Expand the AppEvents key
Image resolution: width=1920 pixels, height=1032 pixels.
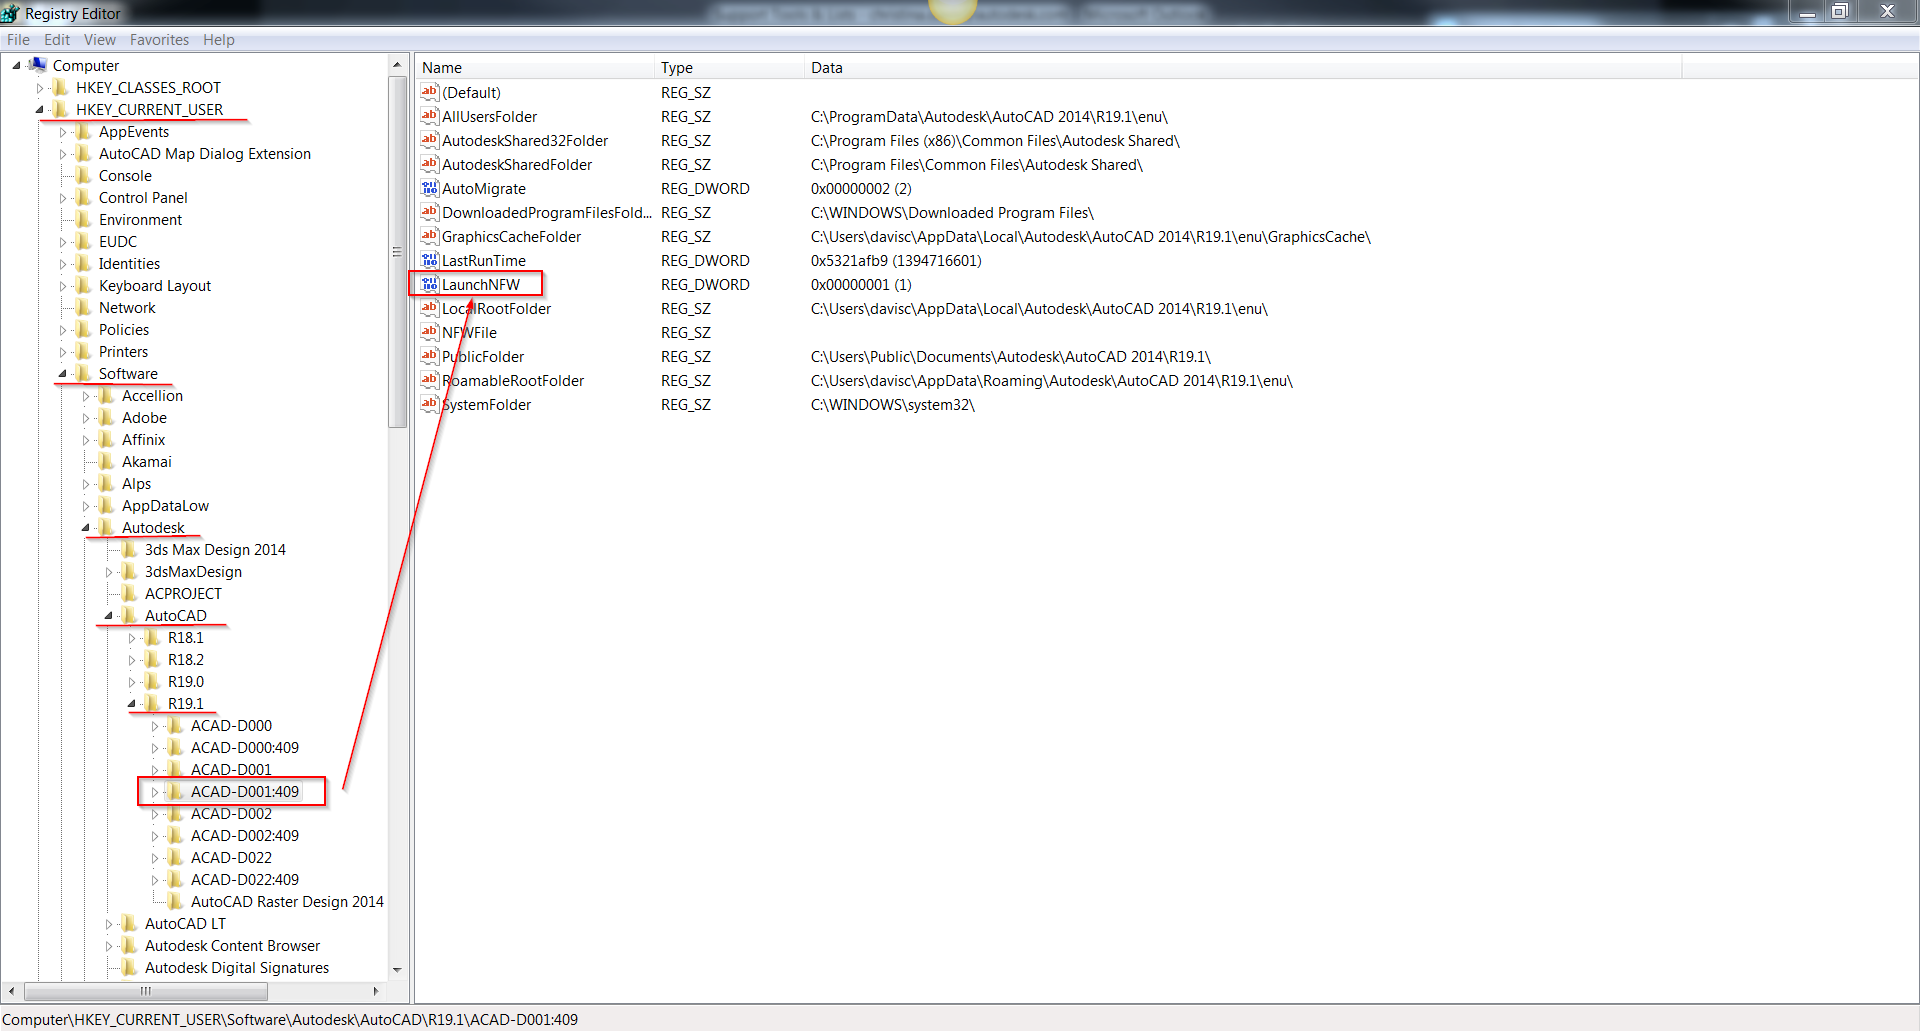[x=63, y=132]
